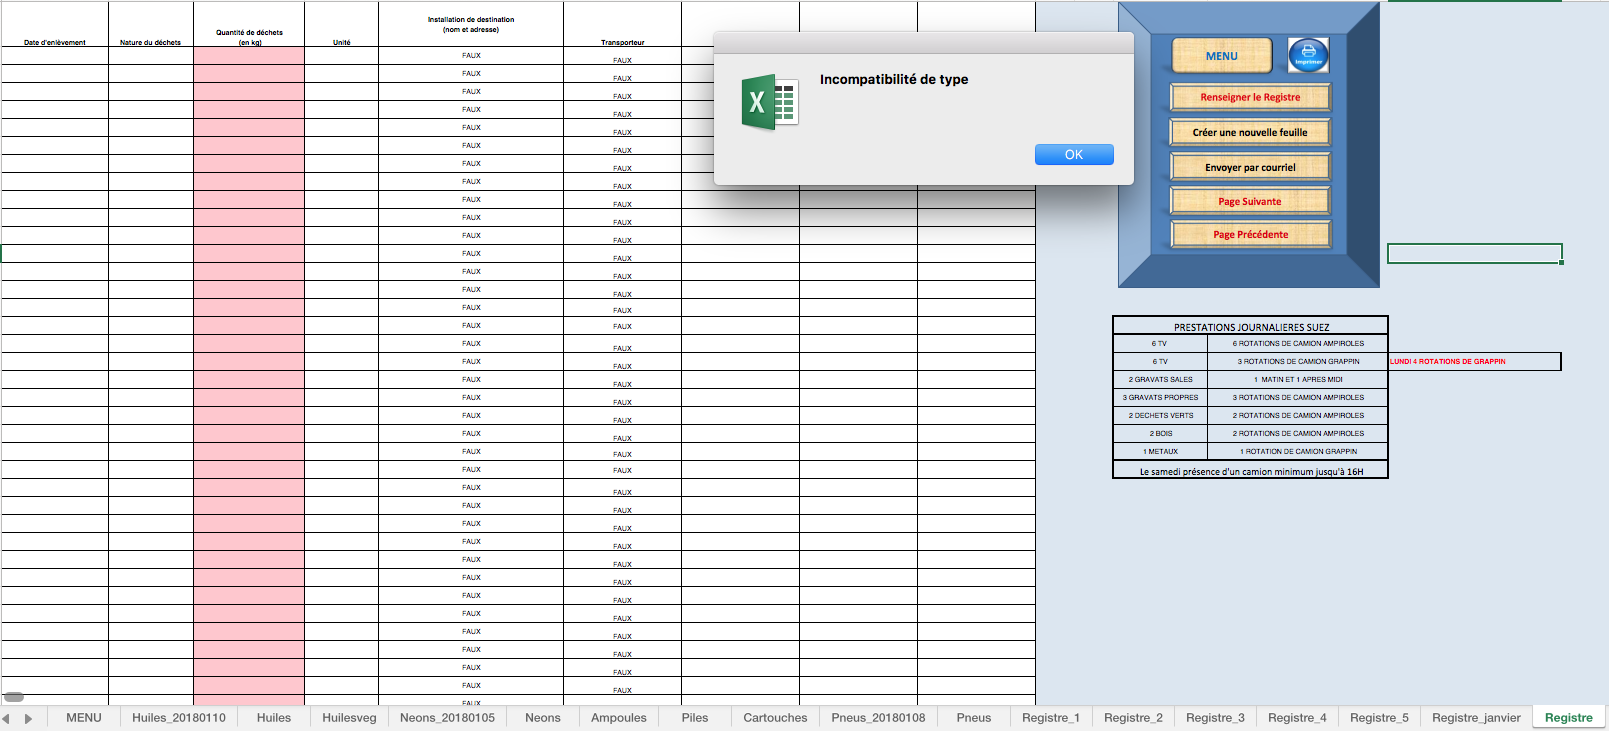Open the Registre_4 sheet tab
The height and width of the screenshot is (731, 1609).
click(1297, 718)
